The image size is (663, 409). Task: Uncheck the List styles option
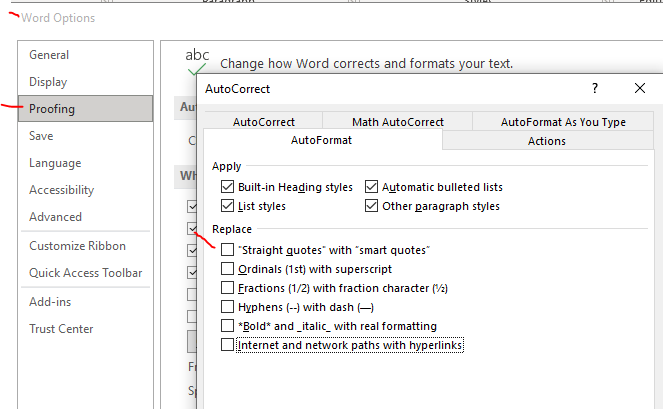pos(228,206)
